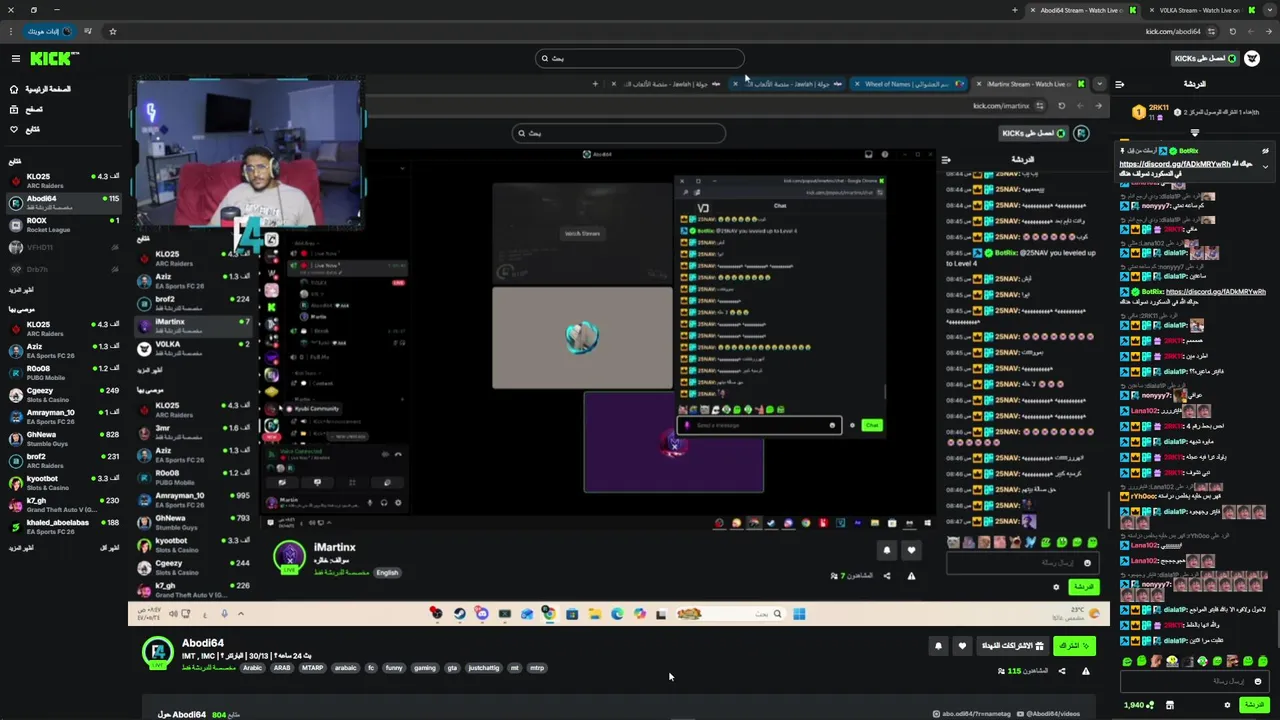Open the 2RK11 leaderboard badge
This screenshot has width=1280, height=720.
click(1138, 112)
